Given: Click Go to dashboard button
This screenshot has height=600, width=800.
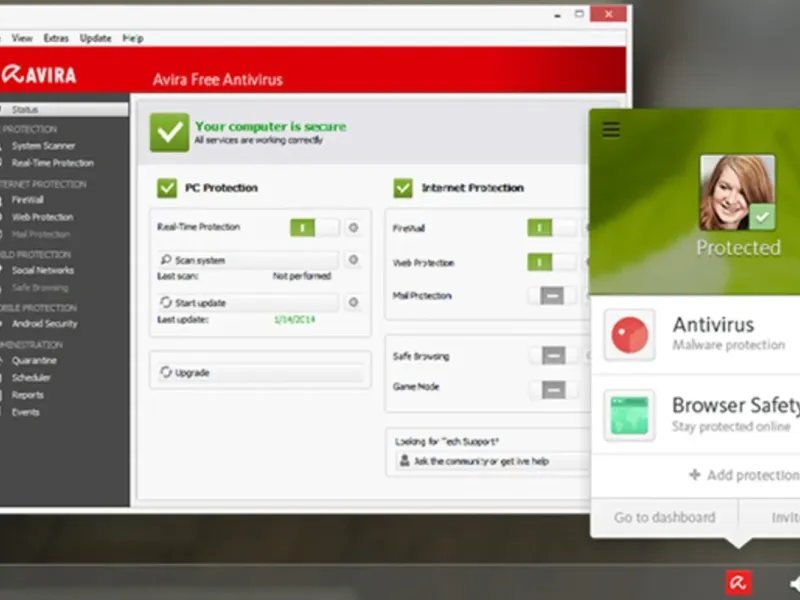Looking at the screenshot, I should [x=664, y=517].
